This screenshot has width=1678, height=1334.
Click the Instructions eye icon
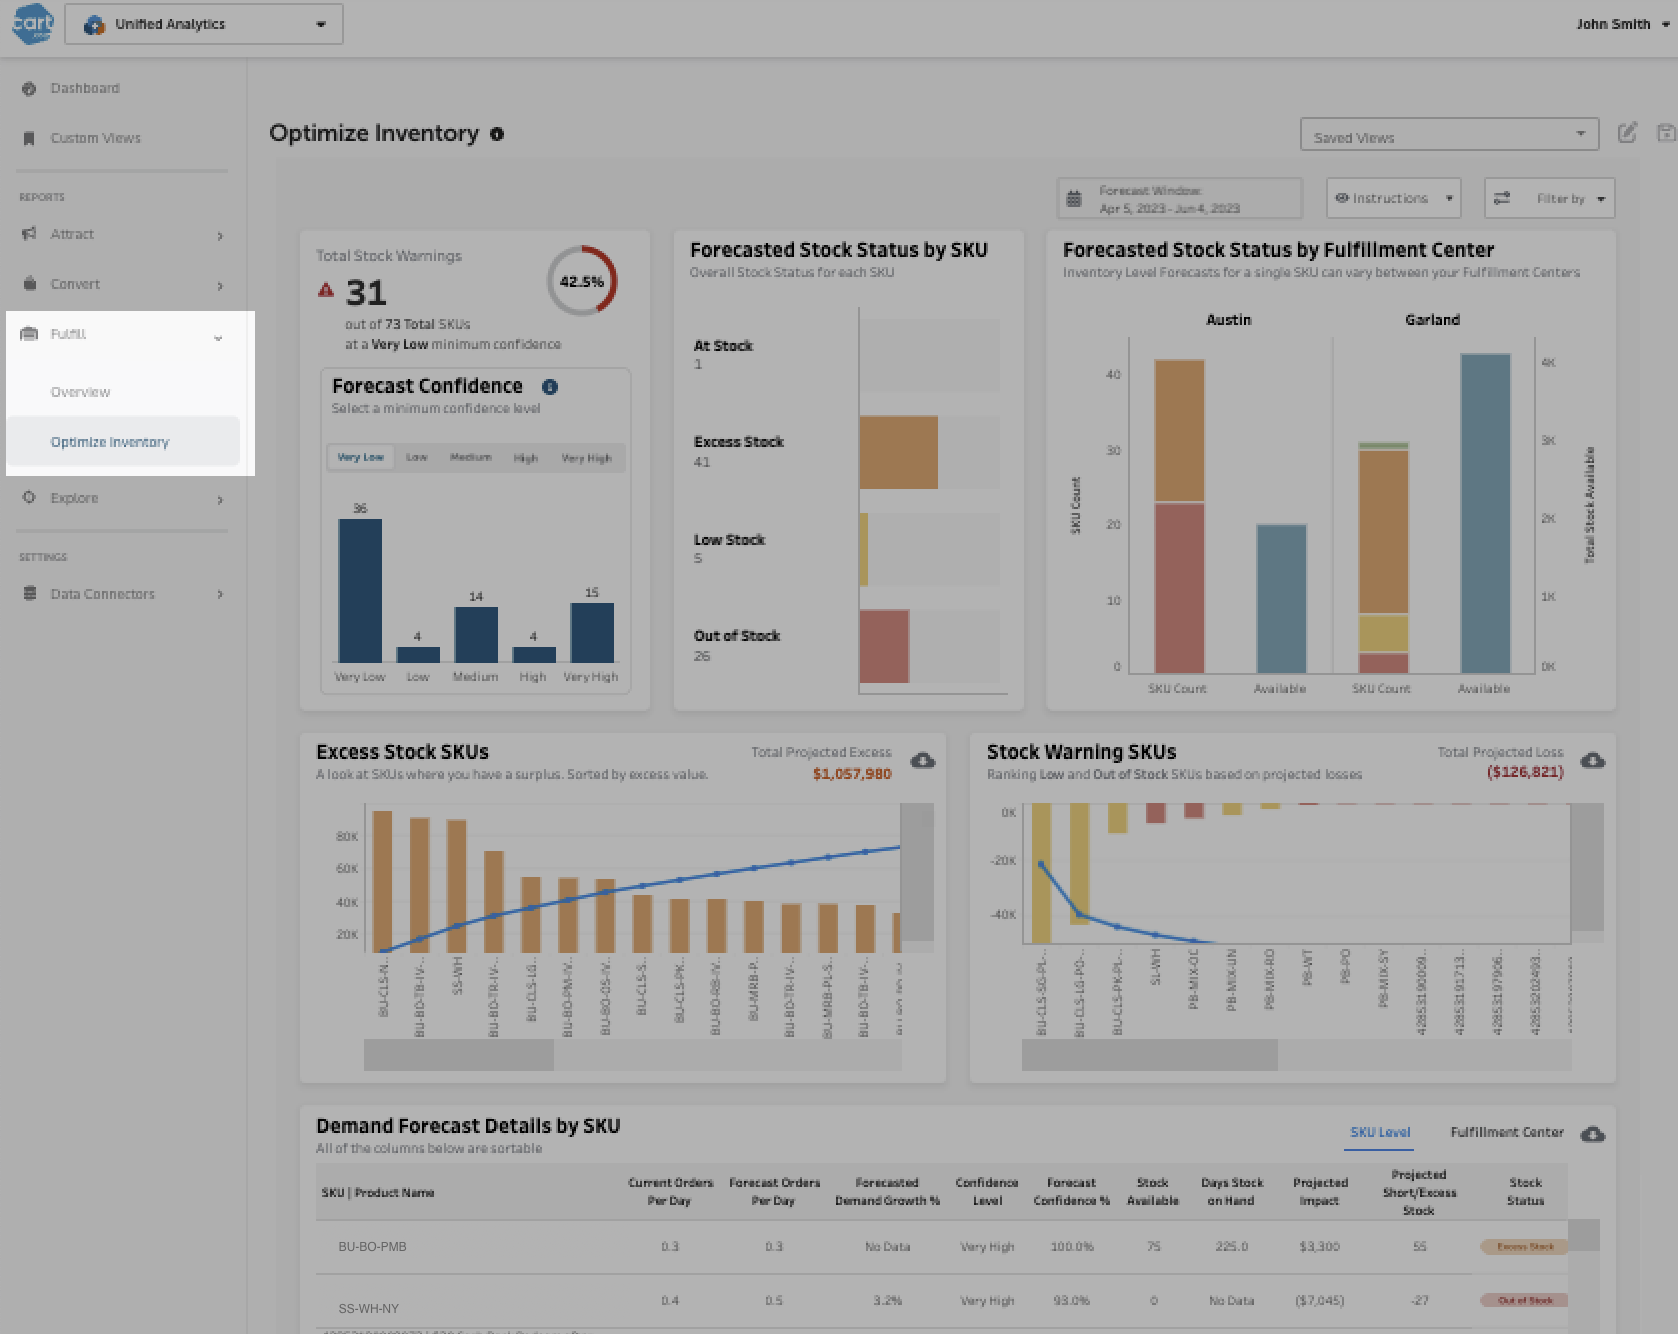coord(1342,198)
